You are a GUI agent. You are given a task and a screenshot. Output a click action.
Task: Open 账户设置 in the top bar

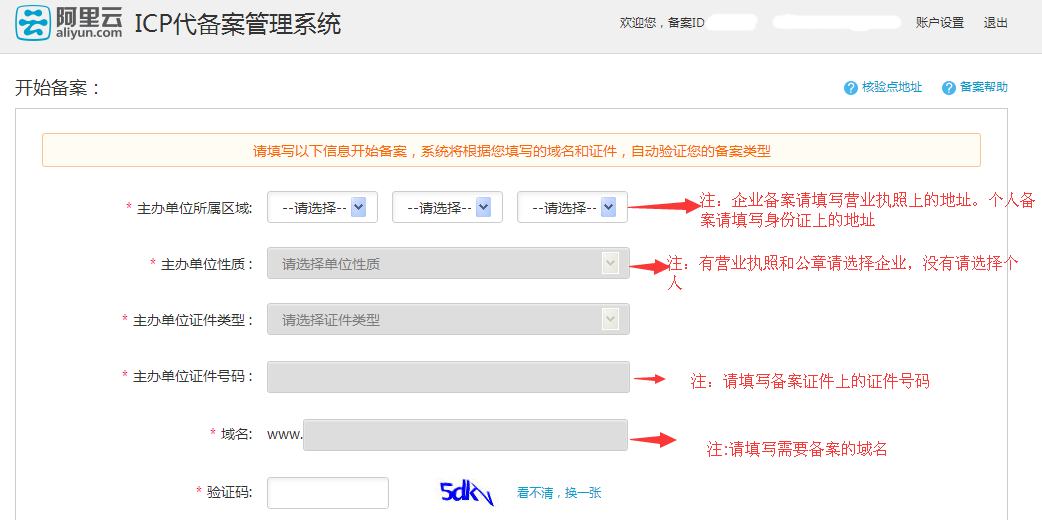pos(939,23)
